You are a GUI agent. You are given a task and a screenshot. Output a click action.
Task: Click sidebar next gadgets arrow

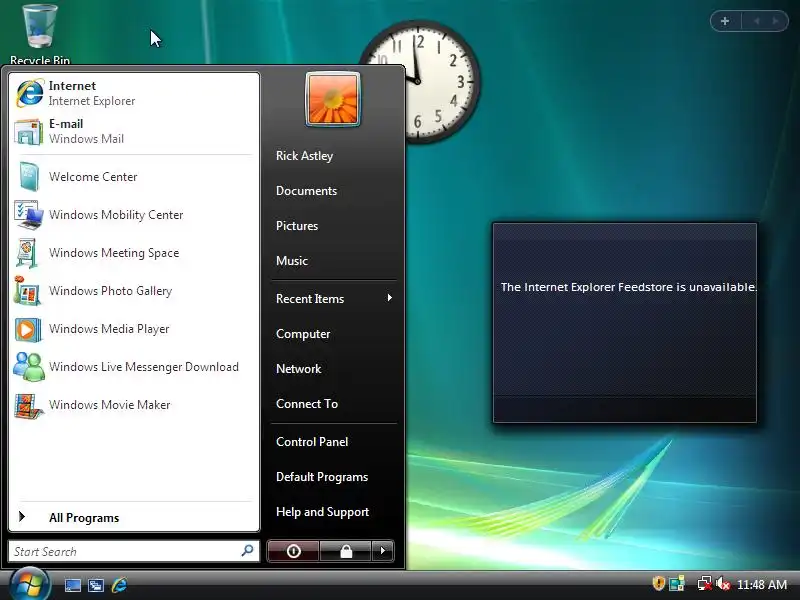point(776,21)
